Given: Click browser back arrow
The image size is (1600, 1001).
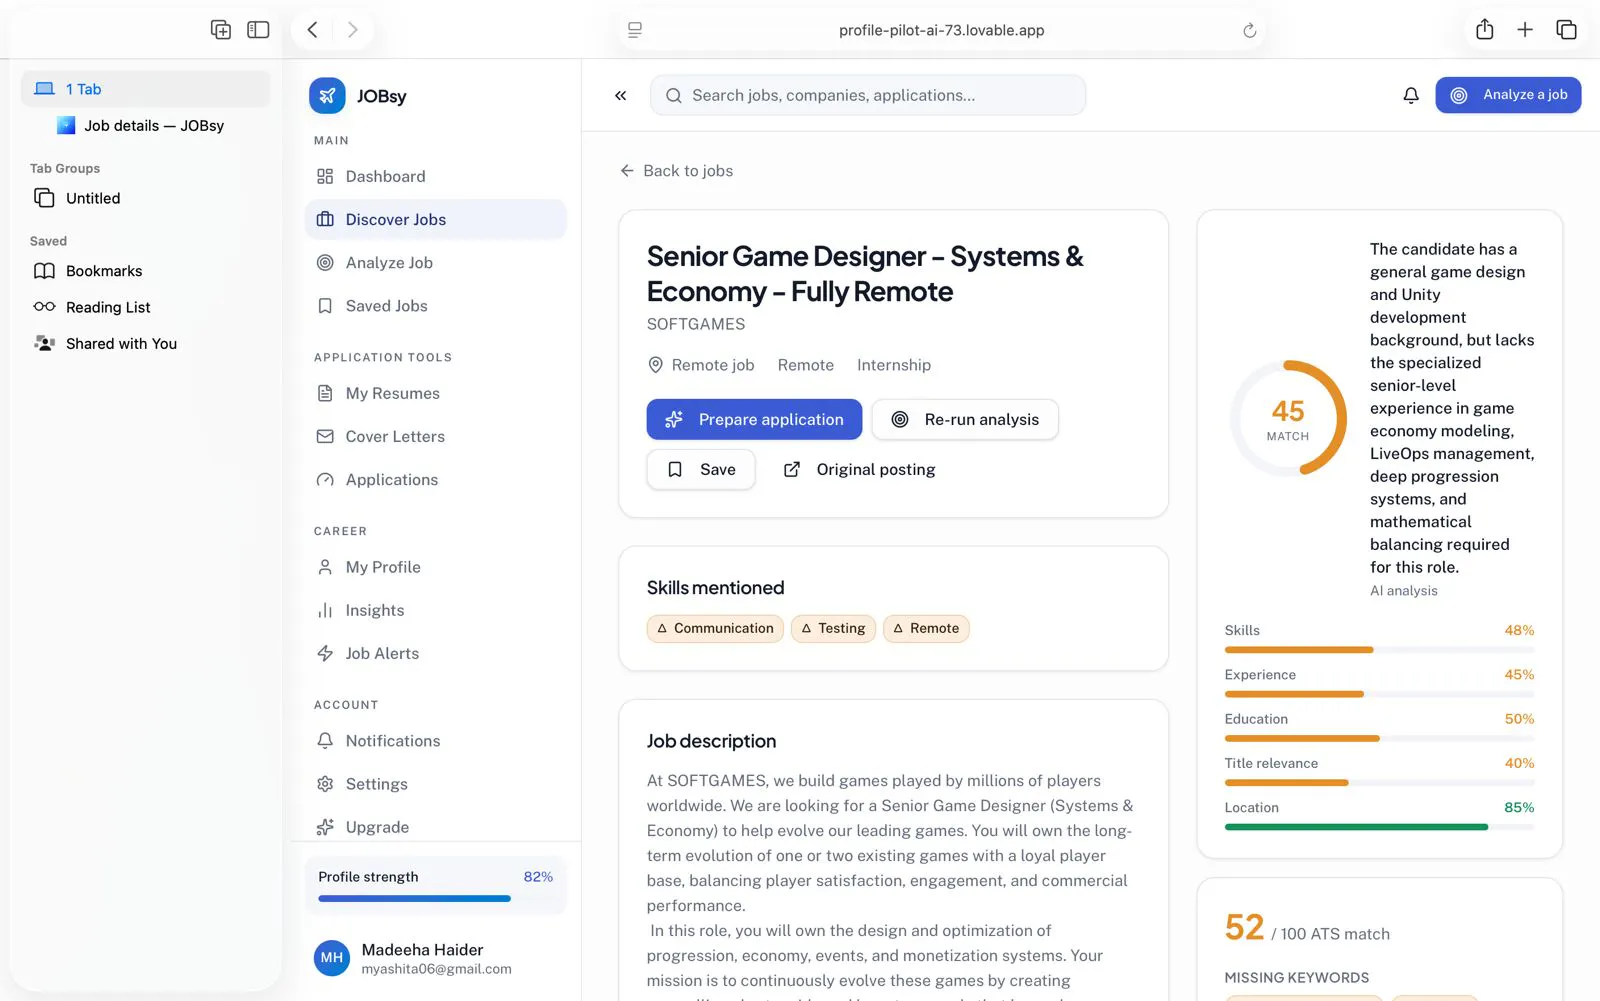Looking at the screenshot, I should click(x=312, y=30).
